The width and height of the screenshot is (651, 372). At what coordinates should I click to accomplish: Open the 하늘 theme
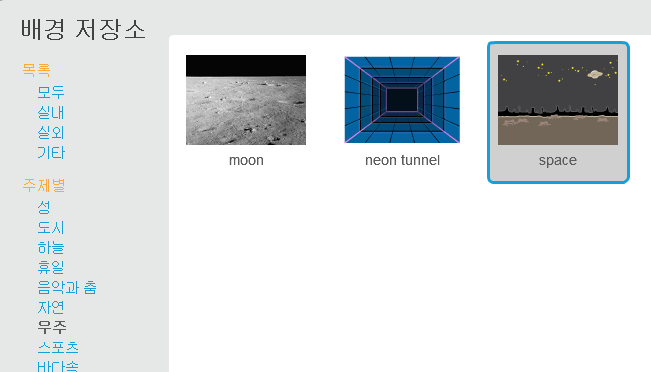(51, 247)
